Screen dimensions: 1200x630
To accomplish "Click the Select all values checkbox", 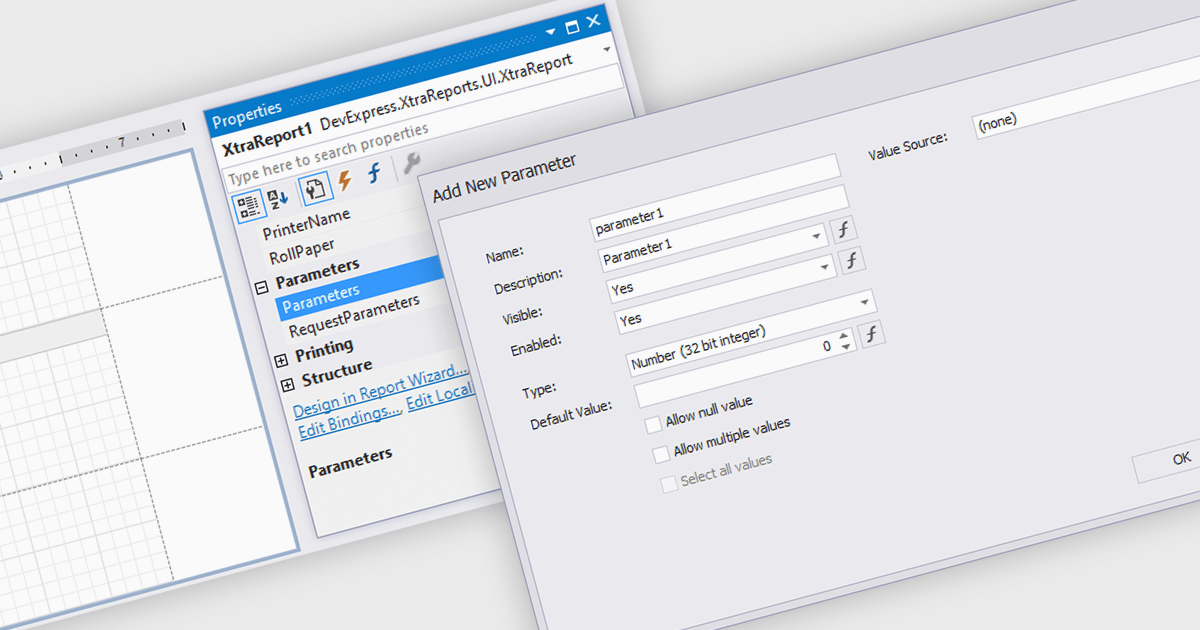I will click(x=668, y=485).
